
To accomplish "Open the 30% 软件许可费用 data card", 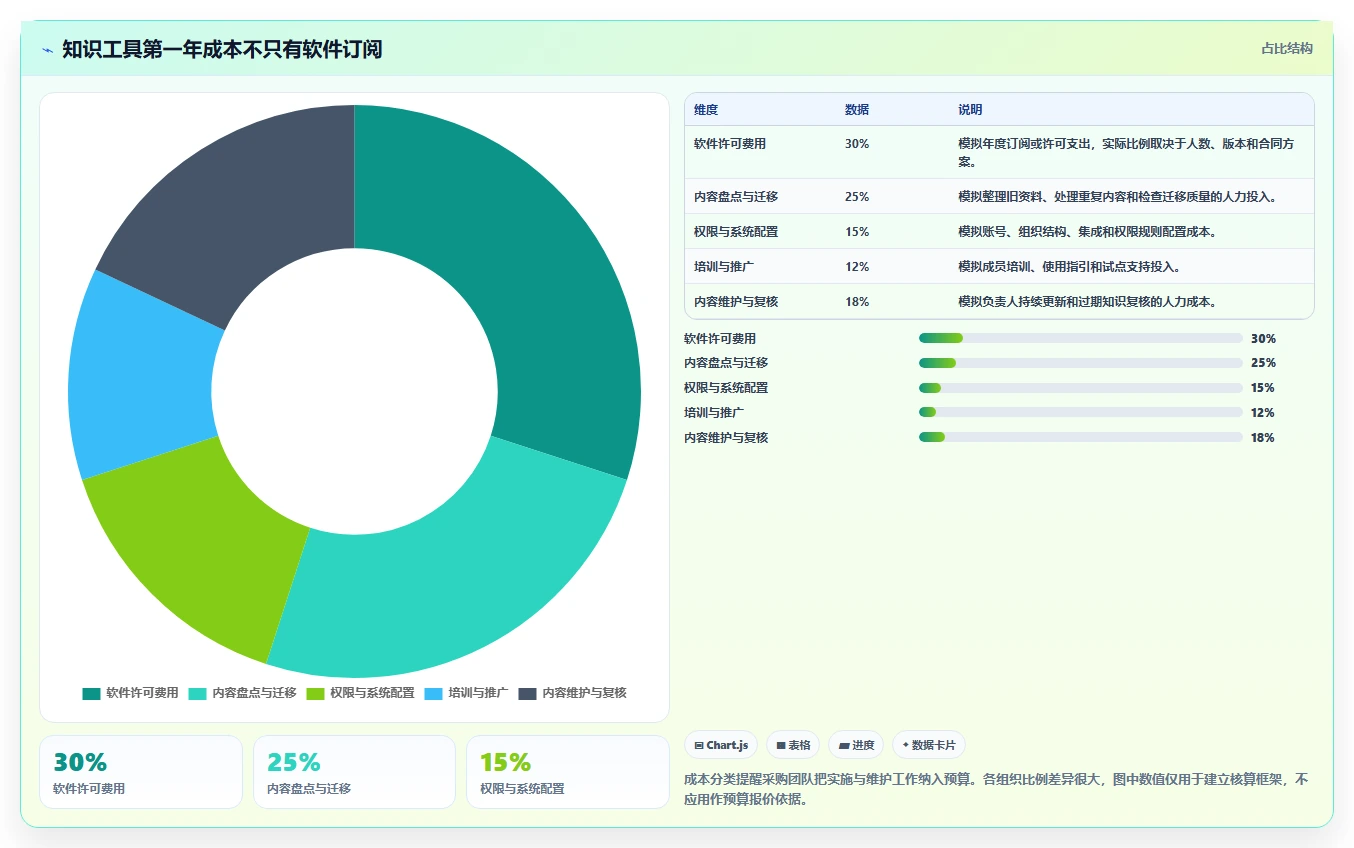I will pyautogui.click(x=141, y=772).
